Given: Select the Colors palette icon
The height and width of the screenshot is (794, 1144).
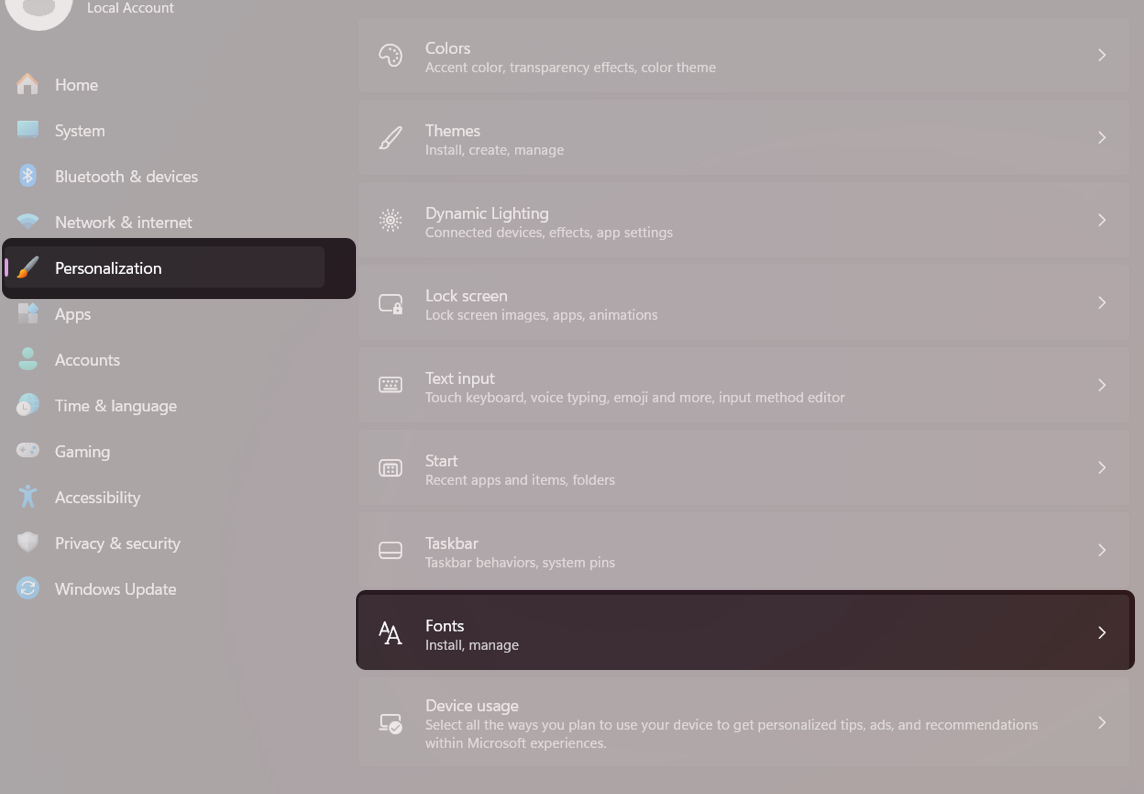Looking at the screenshot, I should [391, 55].
